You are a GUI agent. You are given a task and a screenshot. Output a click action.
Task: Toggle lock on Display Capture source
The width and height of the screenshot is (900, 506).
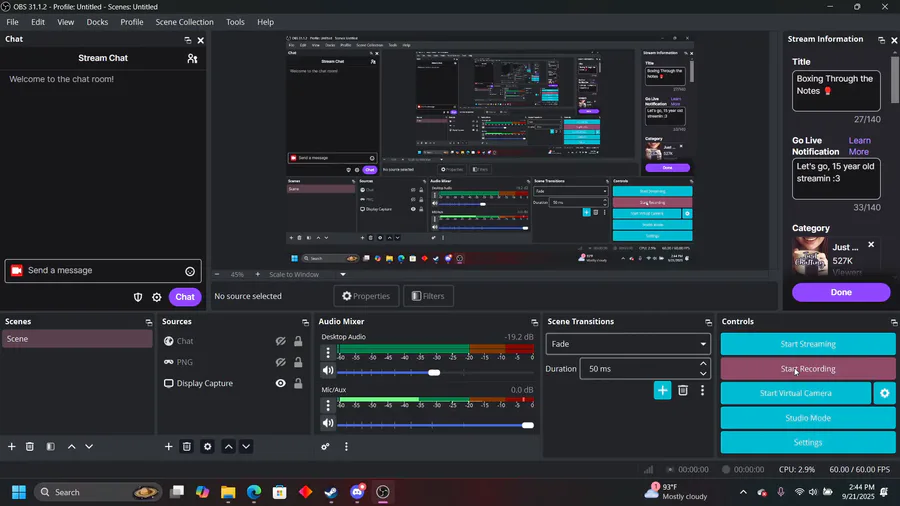tap(298, 383)
